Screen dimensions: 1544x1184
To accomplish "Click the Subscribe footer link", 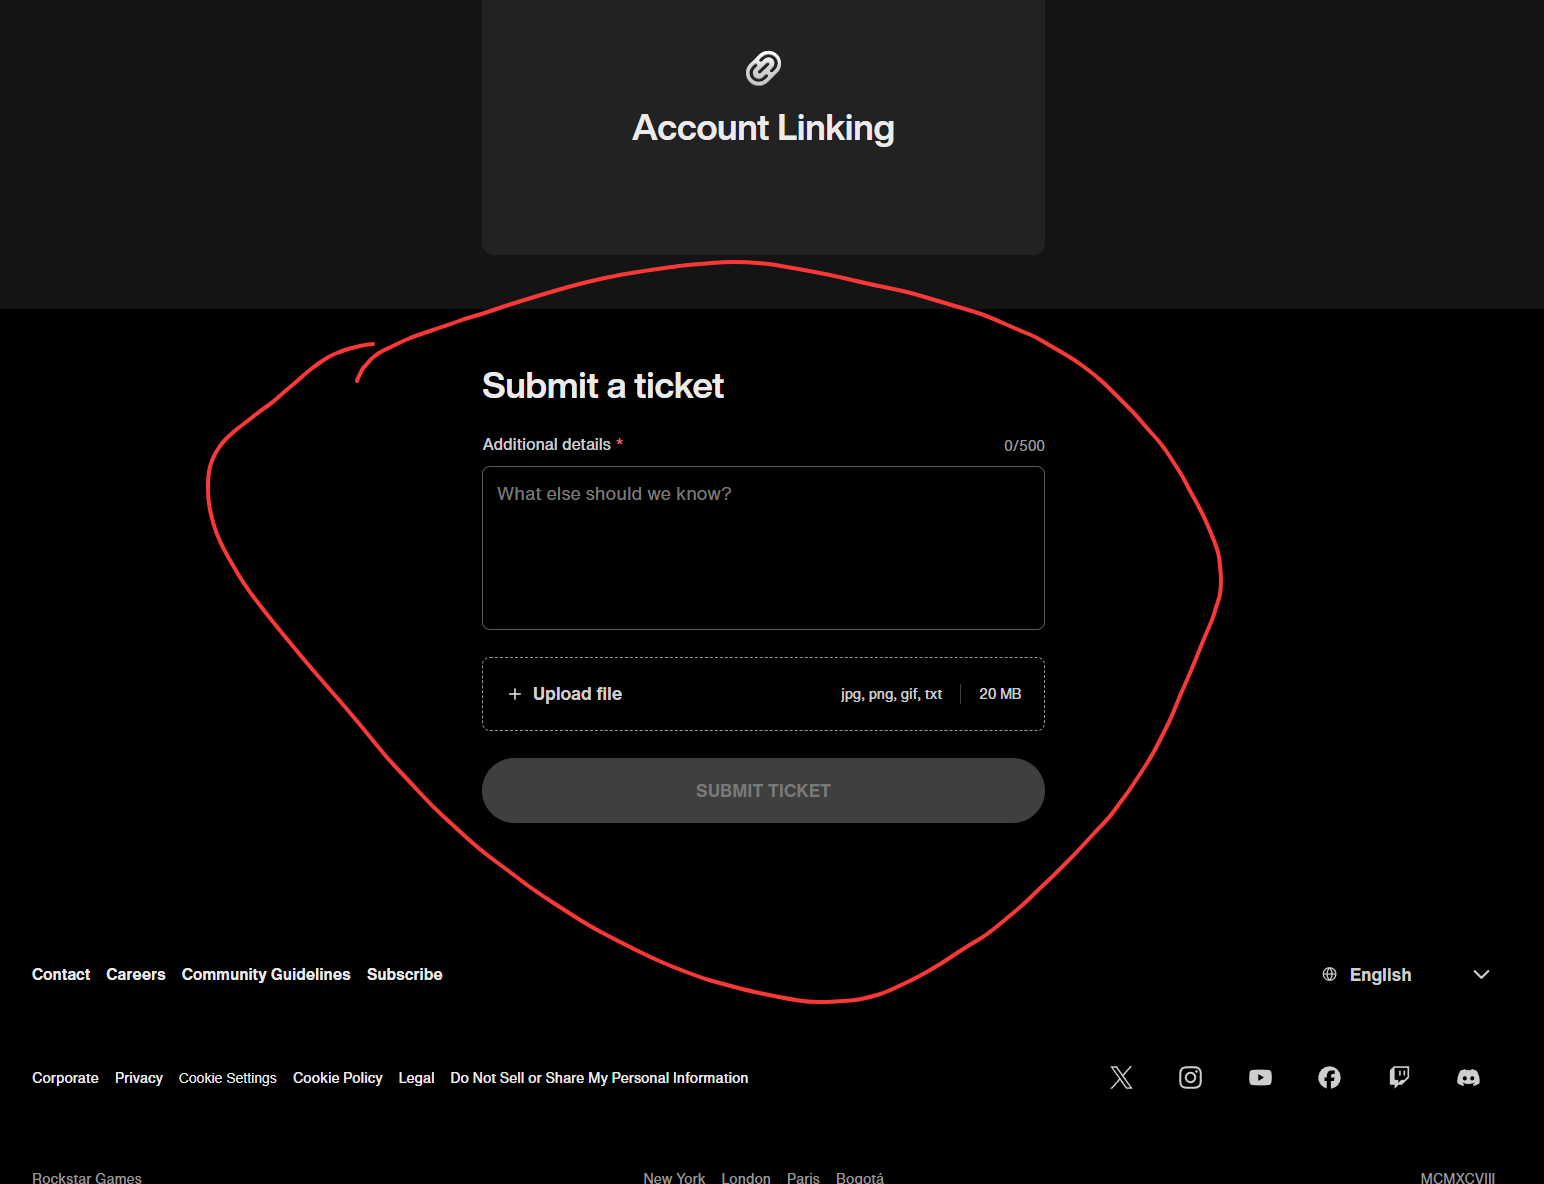I will tap(404, 974).
